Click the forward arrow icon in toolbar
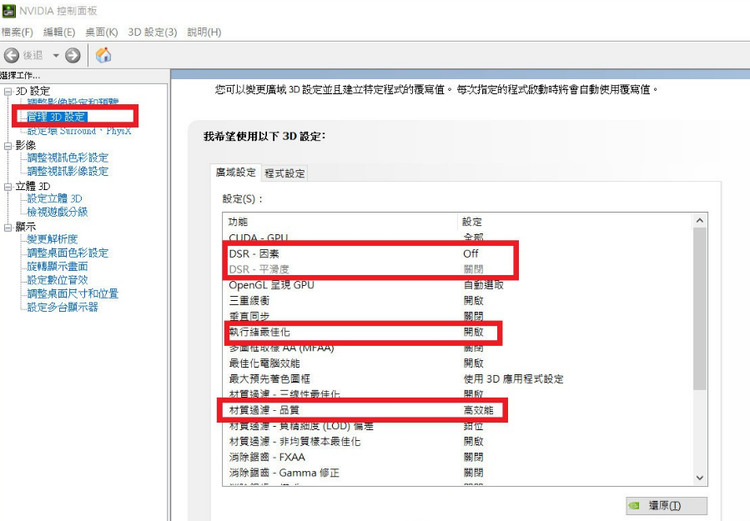Image resolution: width=750 pixels, height=521 pixels. click(x=73, y=55)
